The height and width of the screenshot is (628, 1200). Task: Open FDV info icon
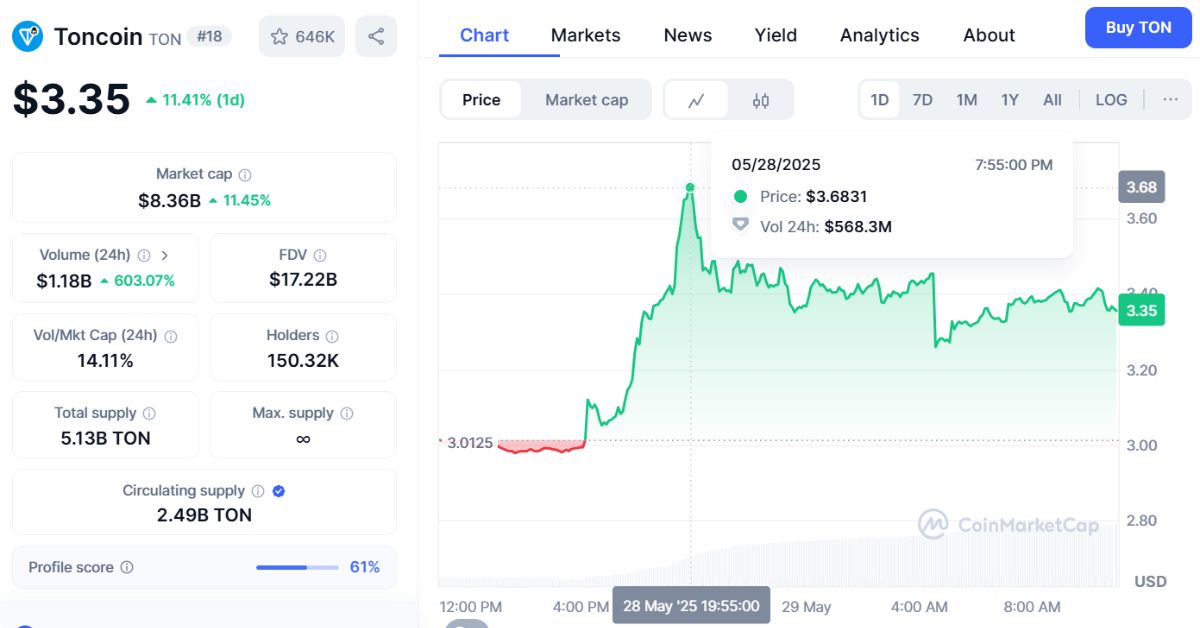click(x=321, y=255)
